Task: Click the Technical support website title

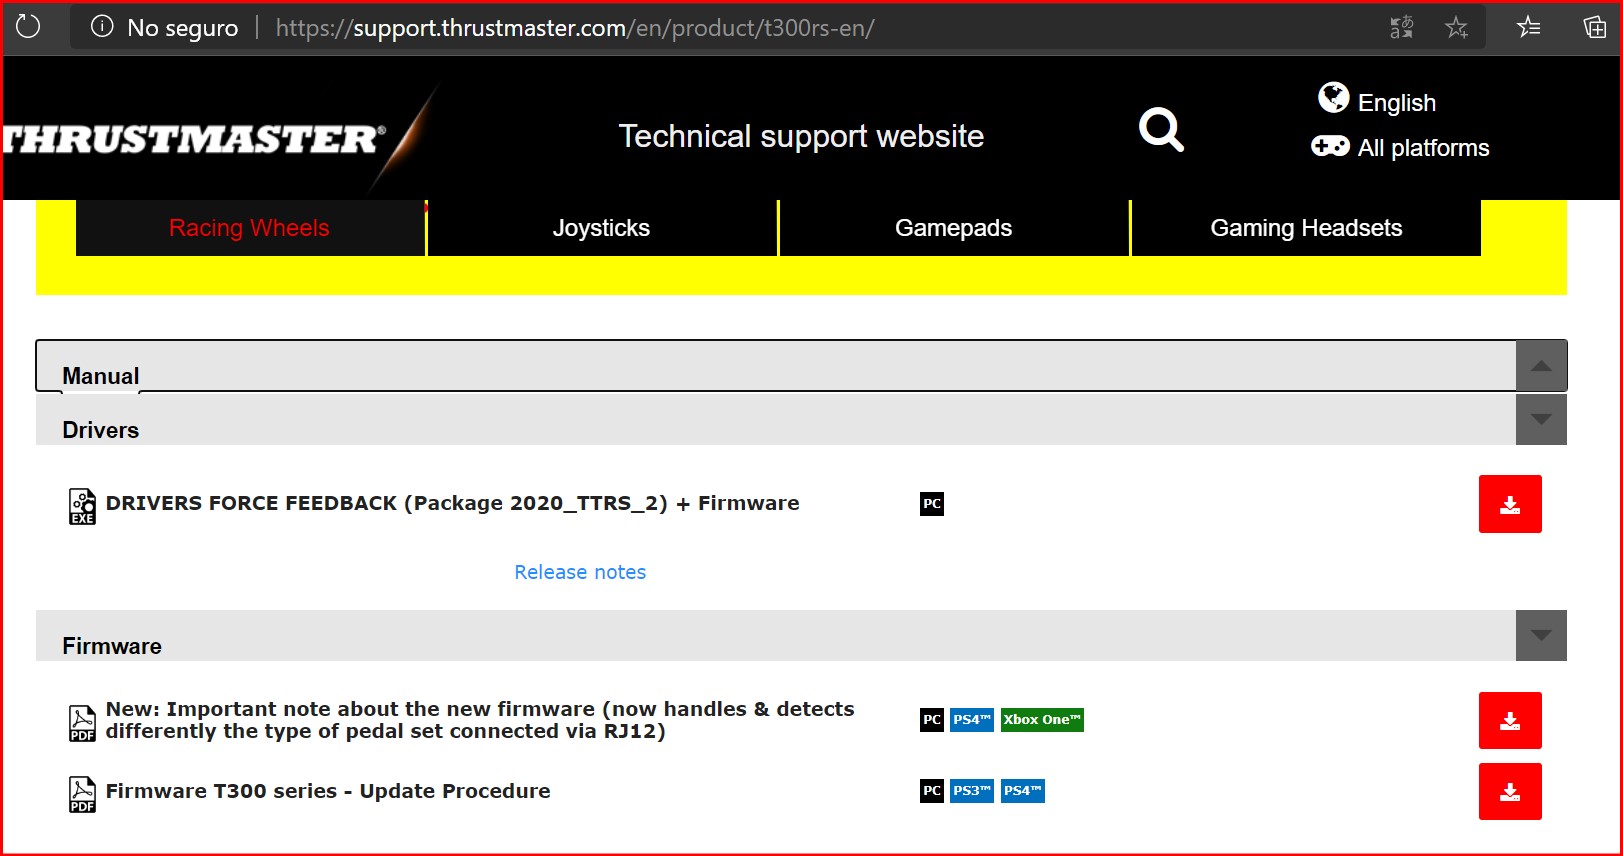Action: pos(801,136)
